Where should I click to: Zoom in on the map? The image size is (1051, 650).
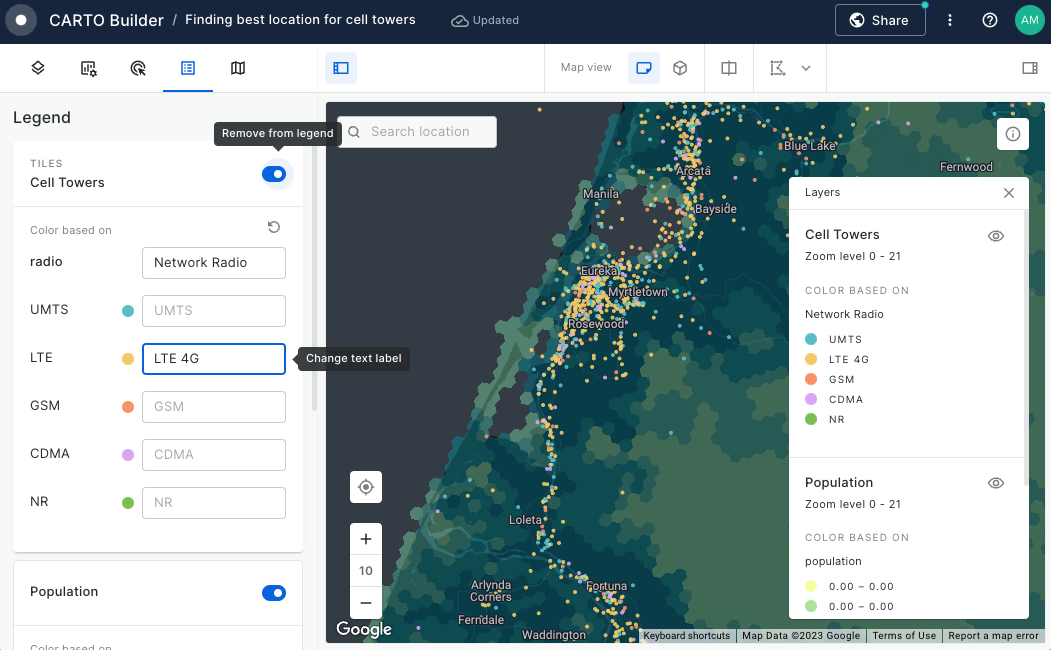[366, 539]
